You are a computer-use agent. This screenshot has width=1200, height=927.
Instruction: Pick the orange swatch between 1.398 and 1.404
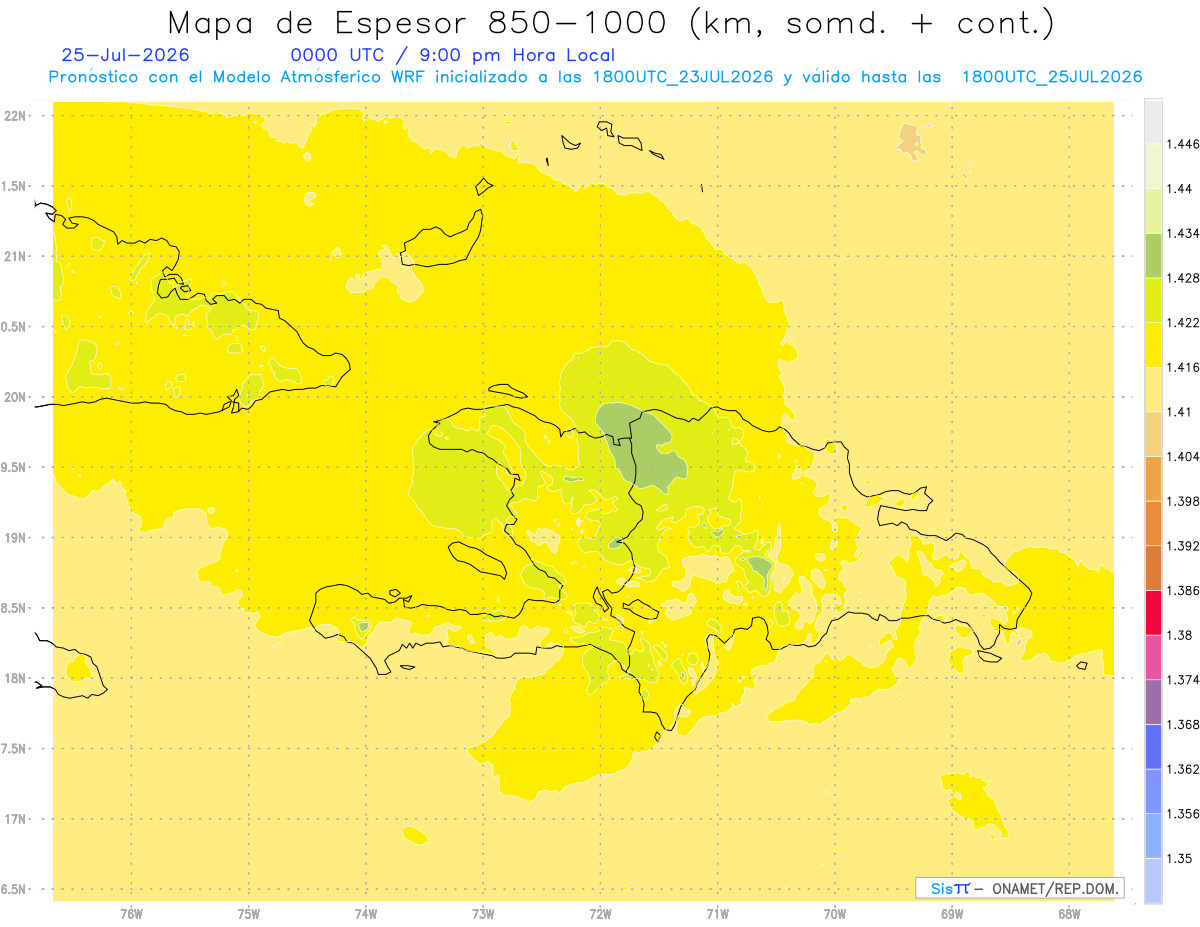click(x=1153, y=479)
